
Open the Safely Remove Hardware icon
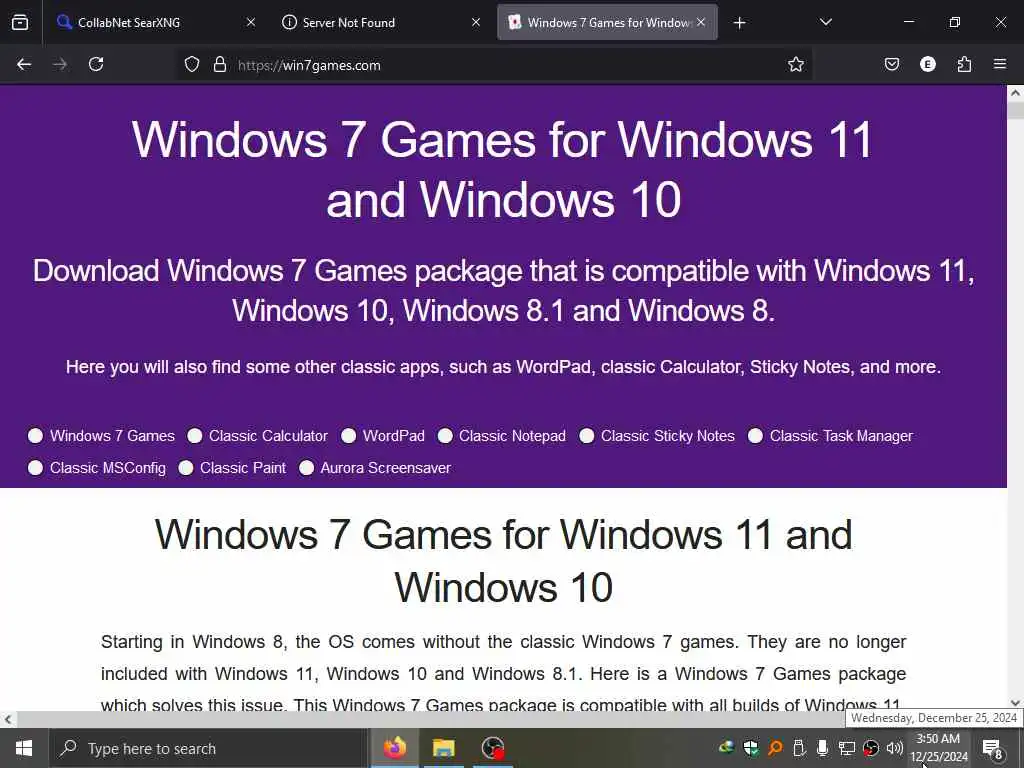(799, 748)
